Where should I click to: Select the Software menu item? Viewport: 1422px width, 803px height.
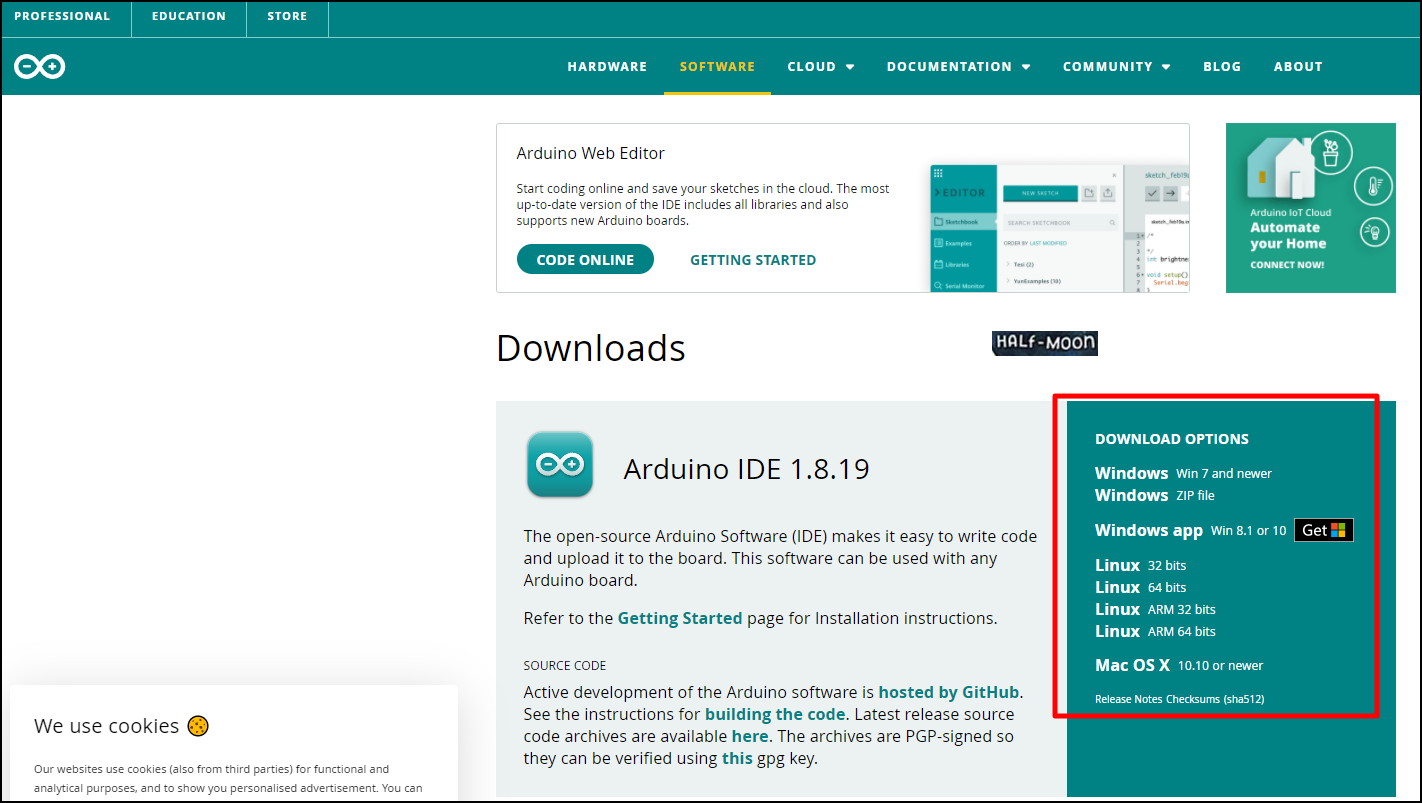[x=717, y=67]
